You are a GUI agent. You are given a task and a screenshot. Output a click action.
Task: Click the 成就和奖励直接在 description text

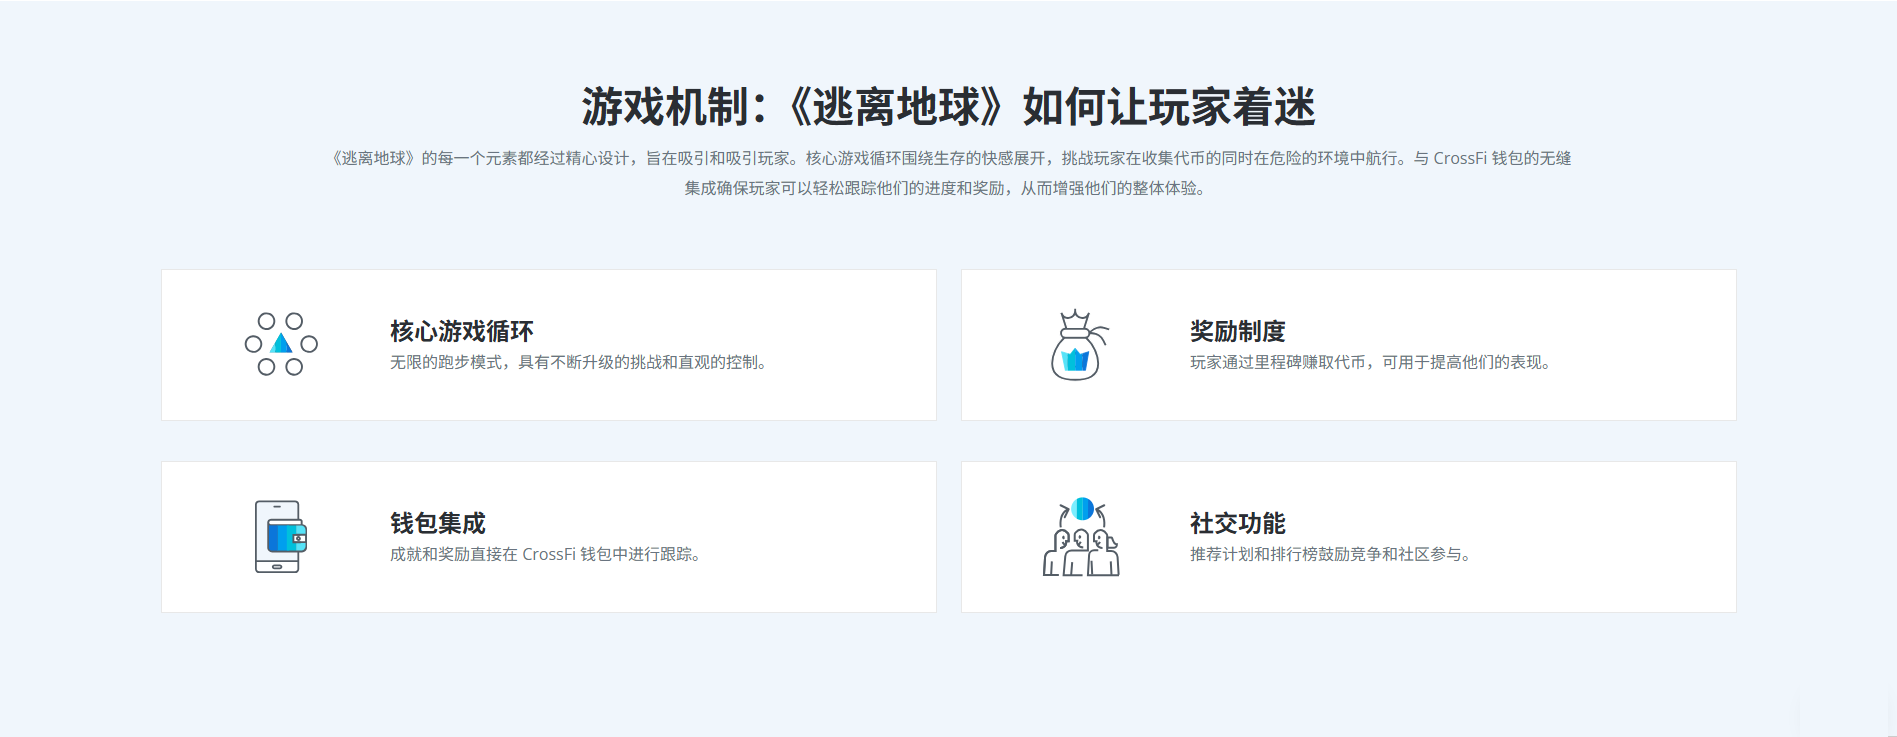point(544,554)
